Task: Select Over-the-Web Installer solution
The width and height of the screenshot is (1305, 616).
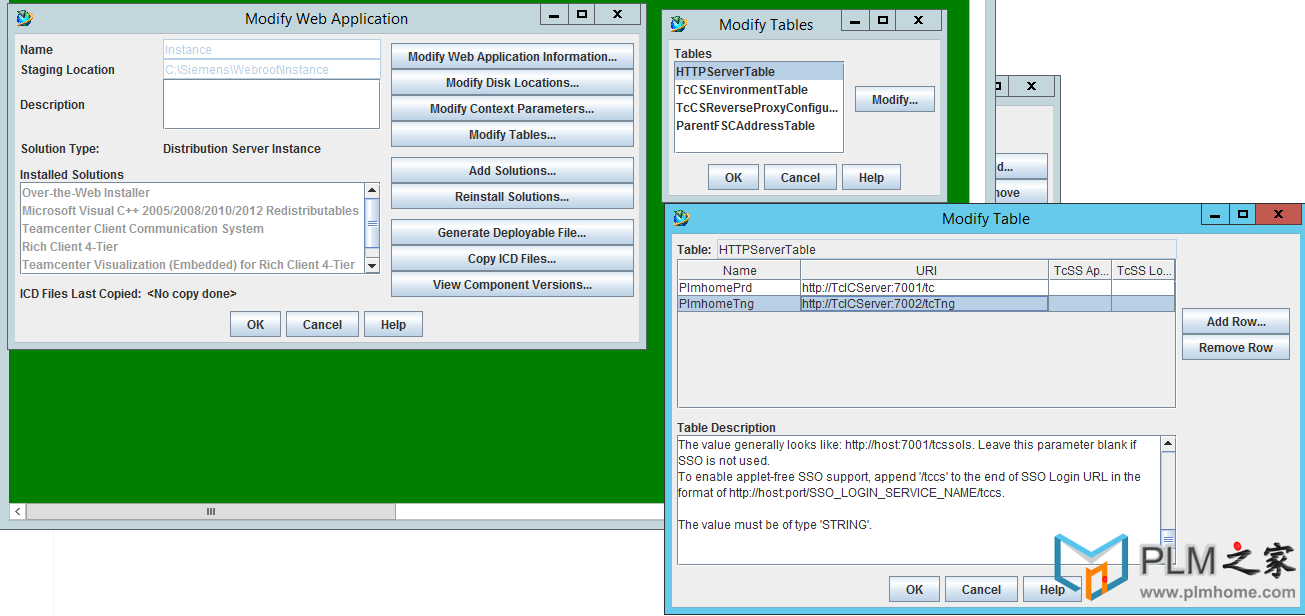Action: (192, 193)
